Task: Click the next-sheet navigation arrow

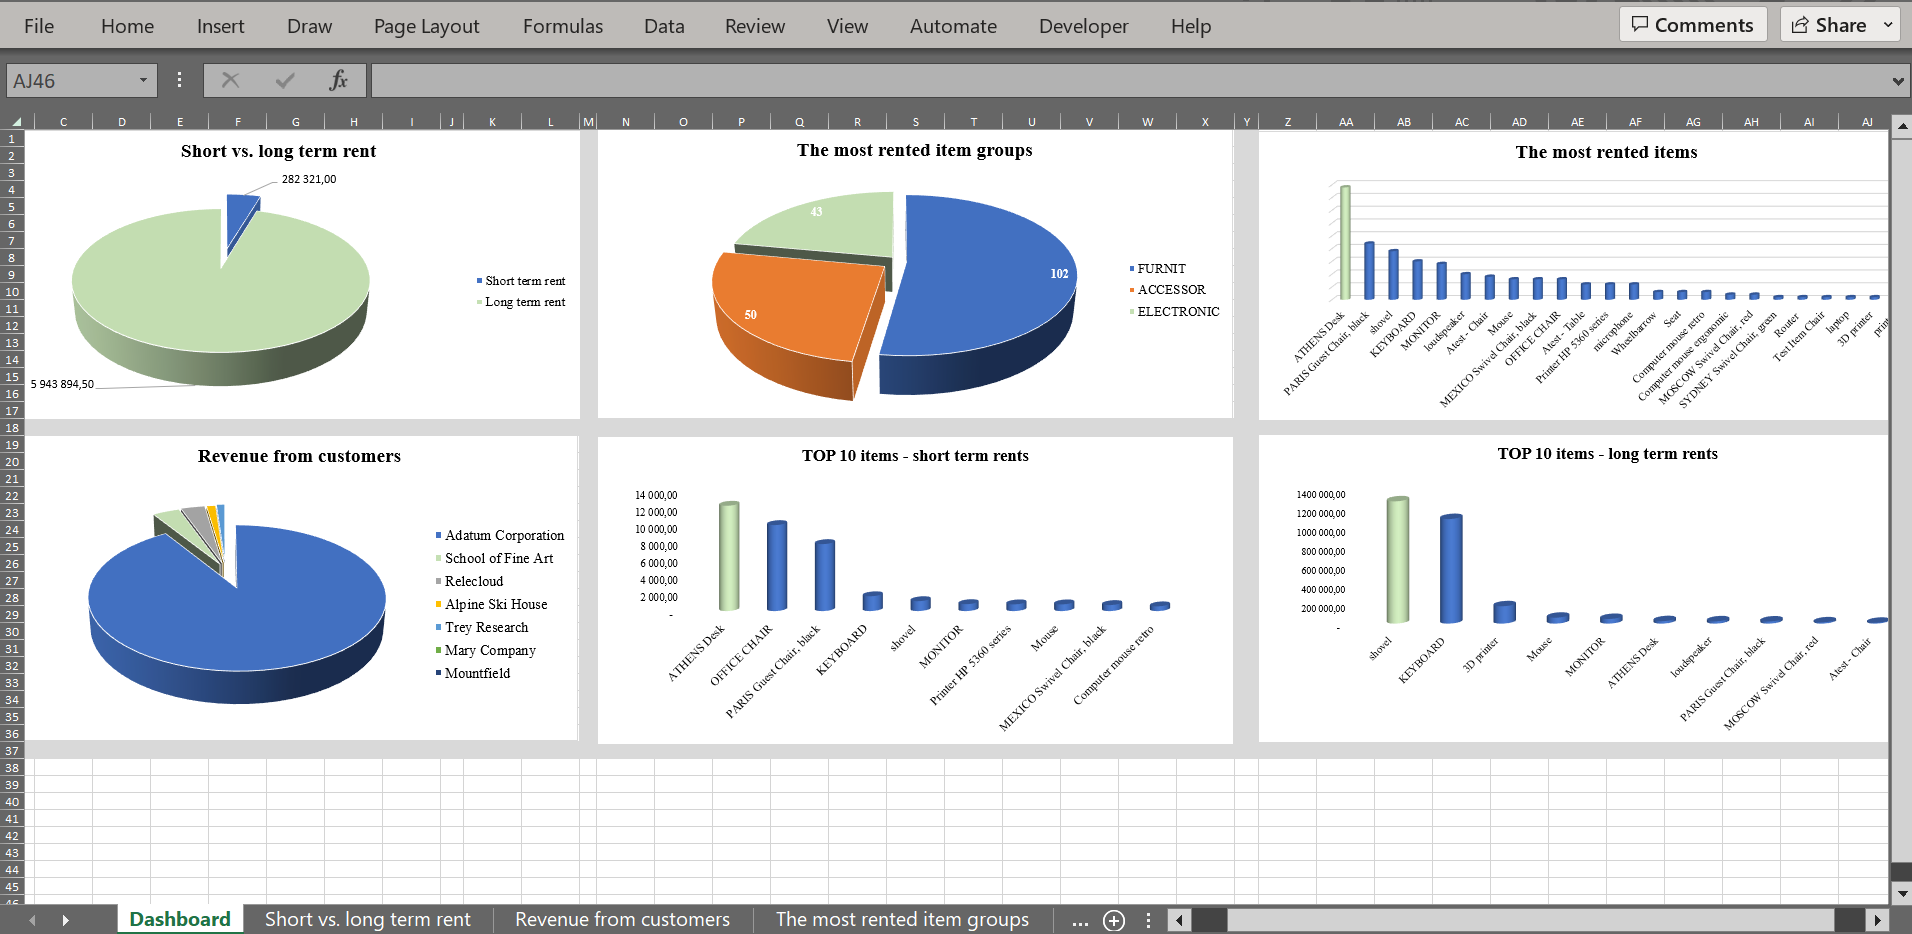Action: (x=66, y=919)
